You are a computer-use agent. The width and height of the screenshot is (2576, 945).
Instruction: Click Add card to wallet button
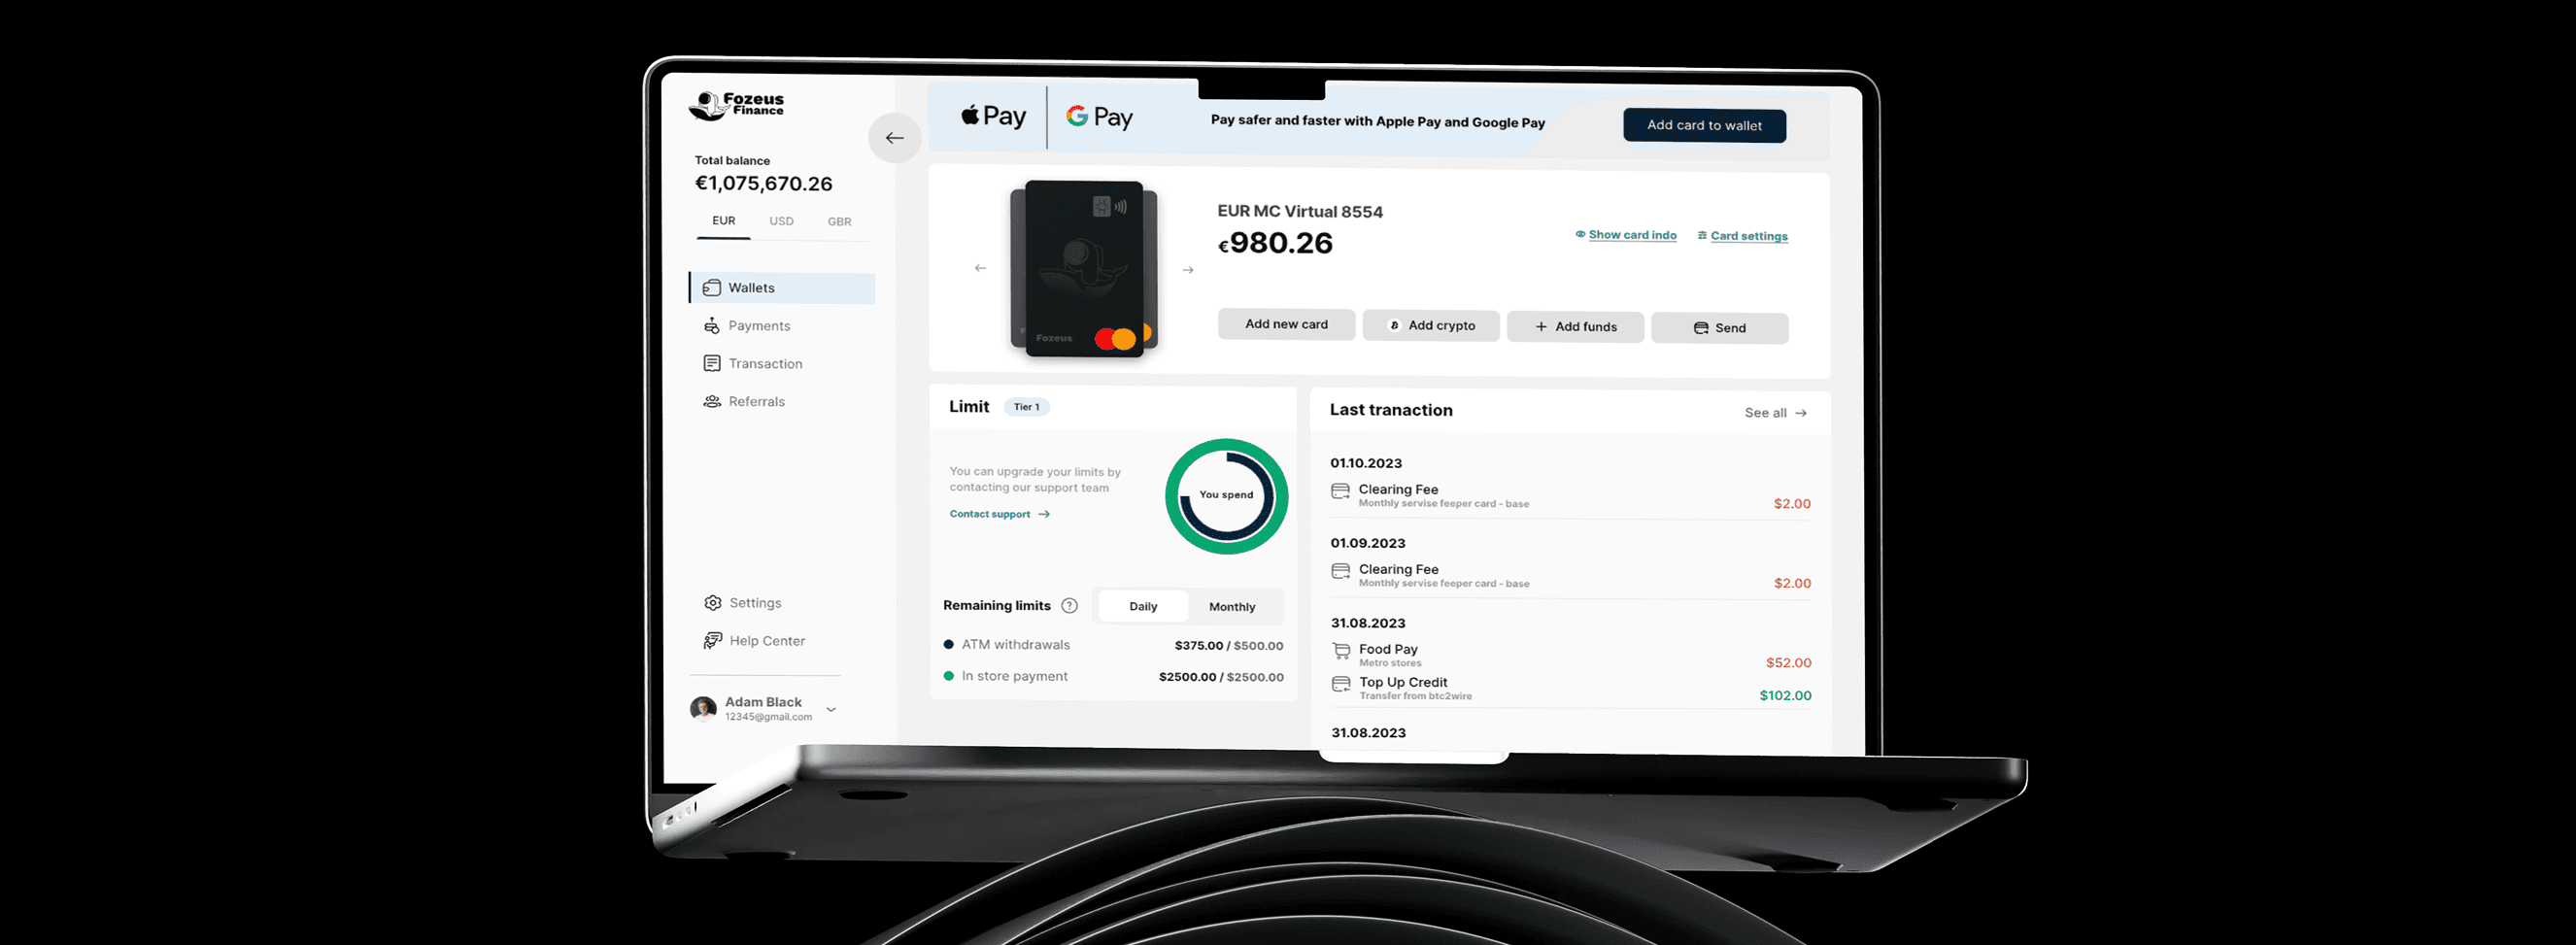(1704, 125)
